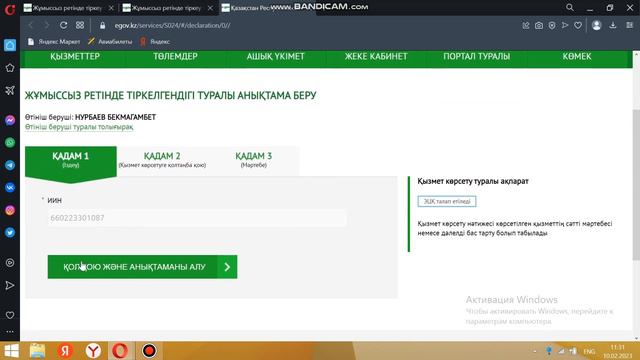Go forward to the next page
Viewport: 640px width, 360px height.
tap(47, 25)
